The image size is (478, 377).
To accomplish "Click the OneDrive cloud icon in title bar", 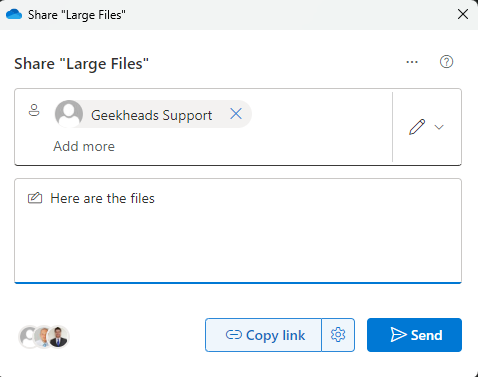I will [x=14, y=15].
